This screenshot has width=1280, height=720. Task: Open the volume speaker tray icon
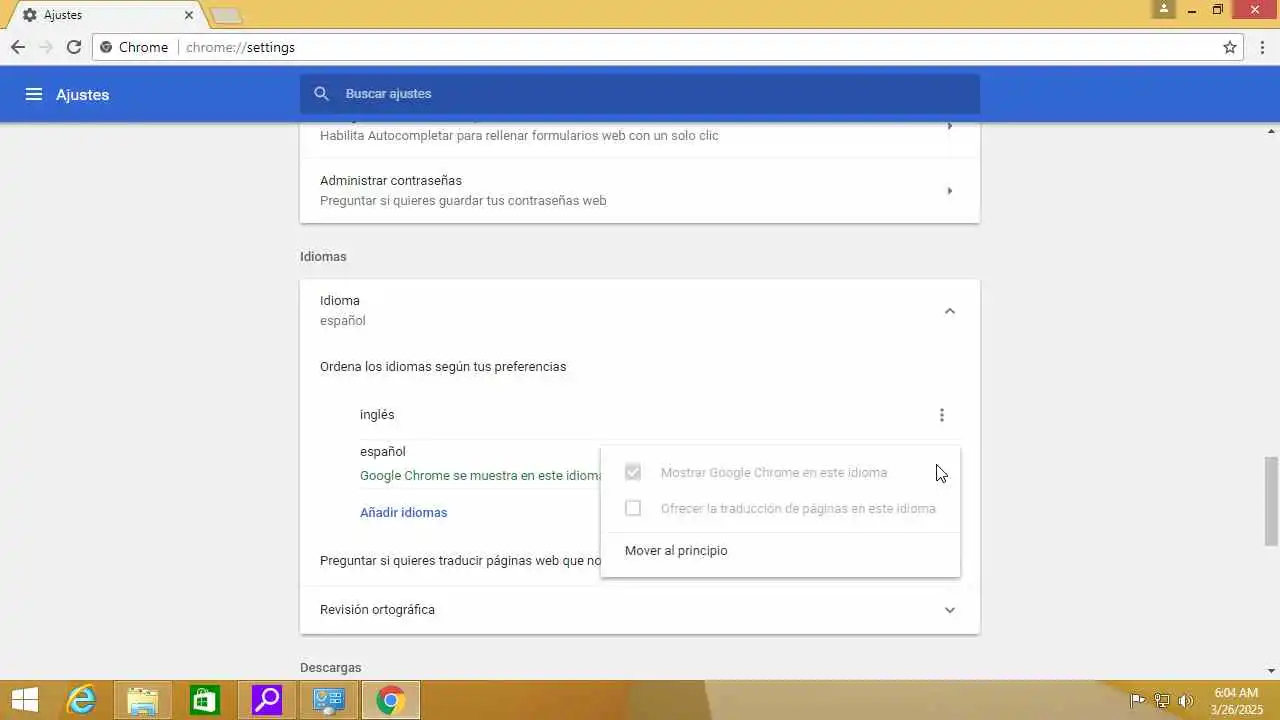(x=1186, y=701)
